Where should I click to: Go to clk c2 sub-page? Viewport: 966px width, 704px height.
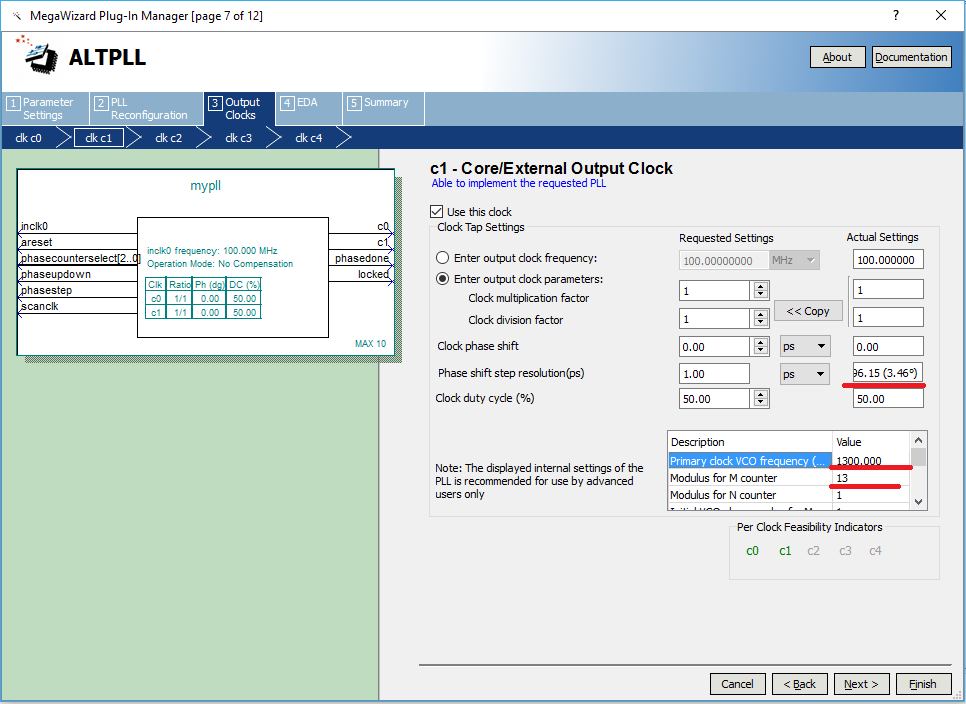click(x=168, y=138)
